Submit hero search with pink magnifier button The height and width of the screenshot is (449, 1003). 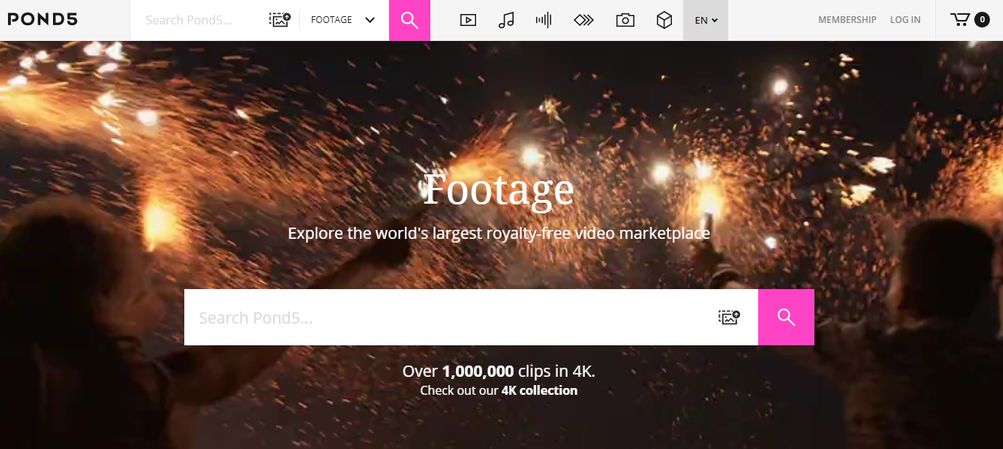786,317
